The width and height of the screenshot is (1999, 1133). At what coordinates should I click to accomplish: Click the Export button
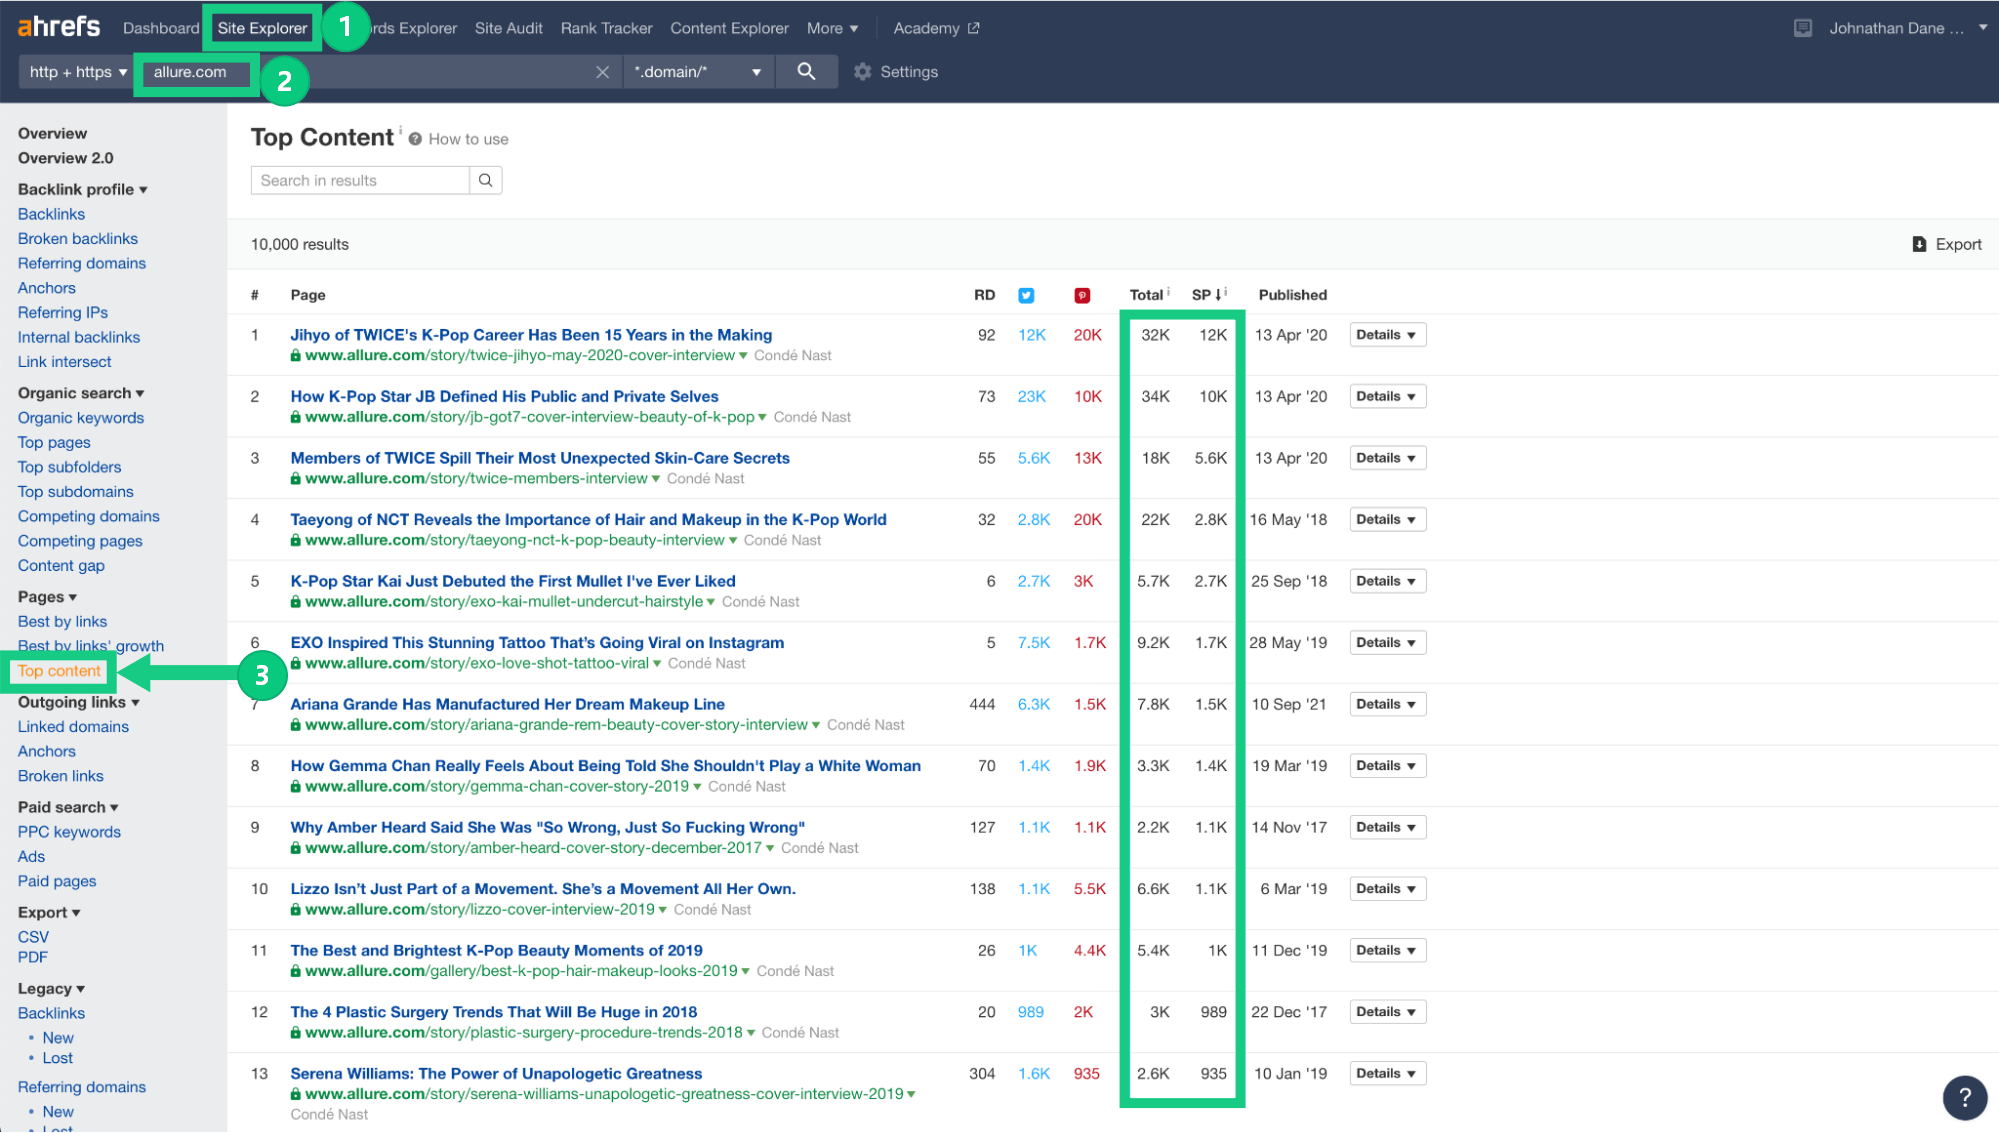pos(1947,244)
